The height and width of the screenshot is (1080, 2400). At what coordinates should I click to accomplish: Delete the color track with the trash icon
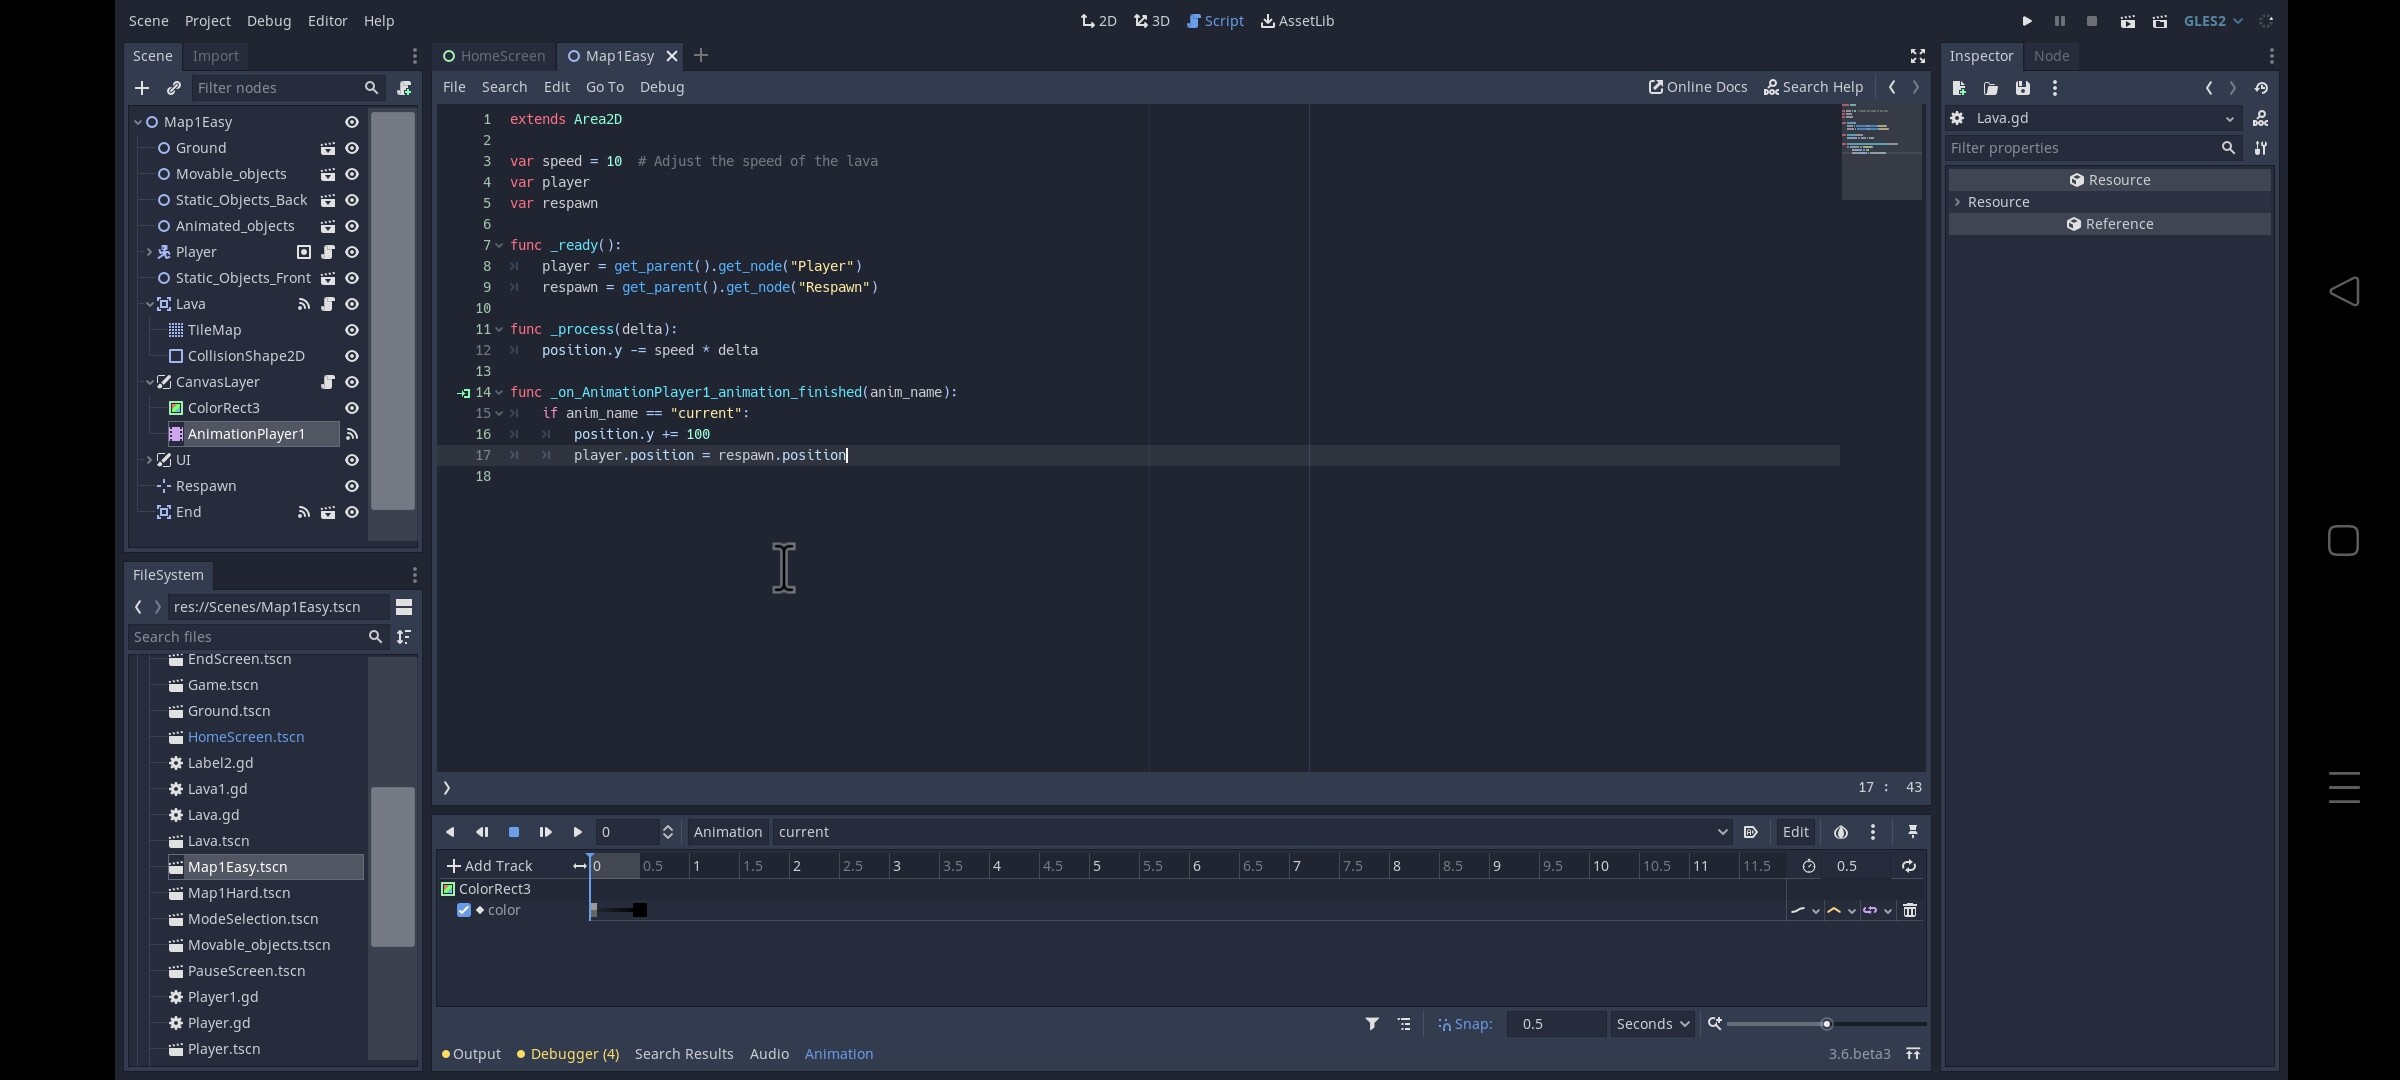click(1910, 910)
